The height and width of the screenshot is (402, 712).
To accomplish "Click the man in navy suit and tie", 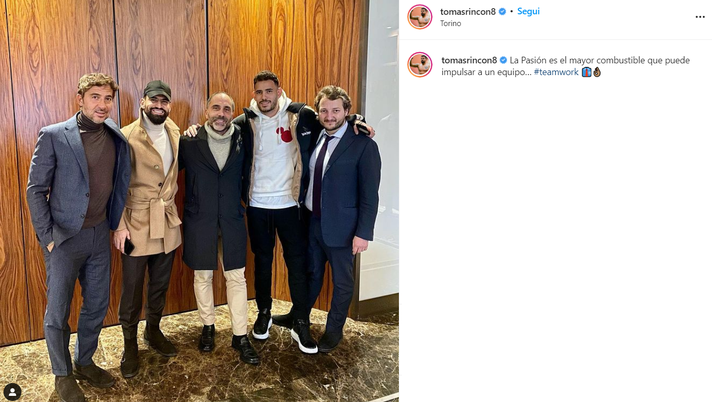I will tap(343, 213).
